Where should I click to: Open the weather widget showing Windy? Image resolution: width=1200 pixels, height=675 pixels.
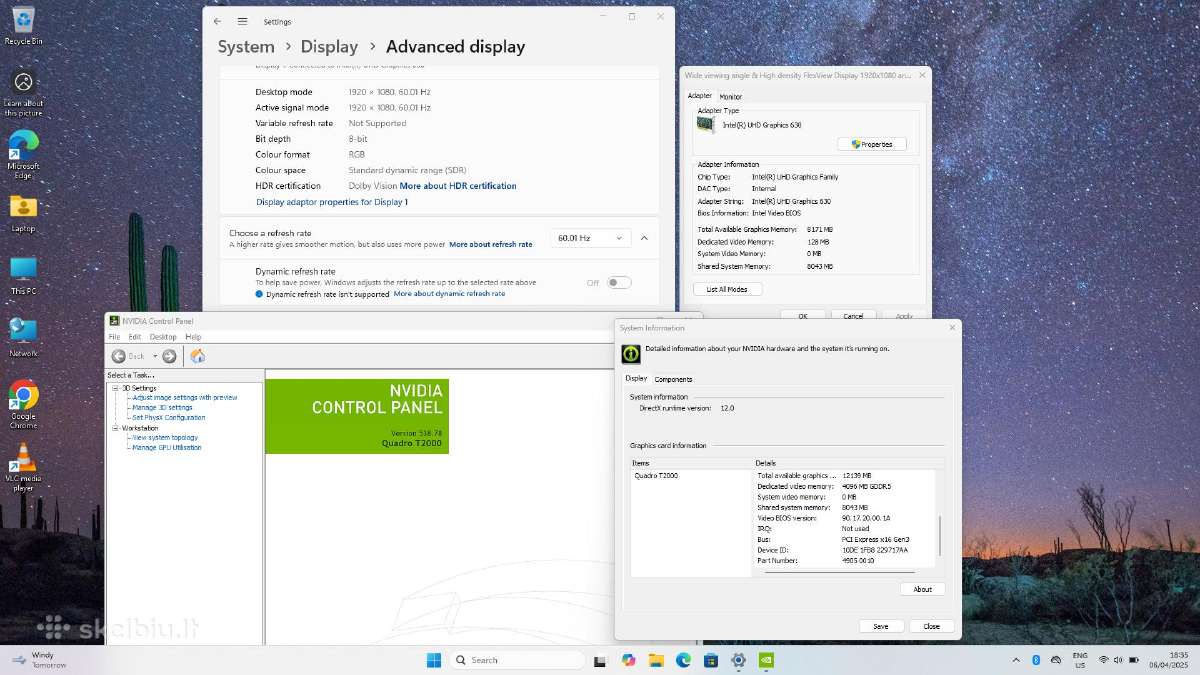tap(38, 660)
